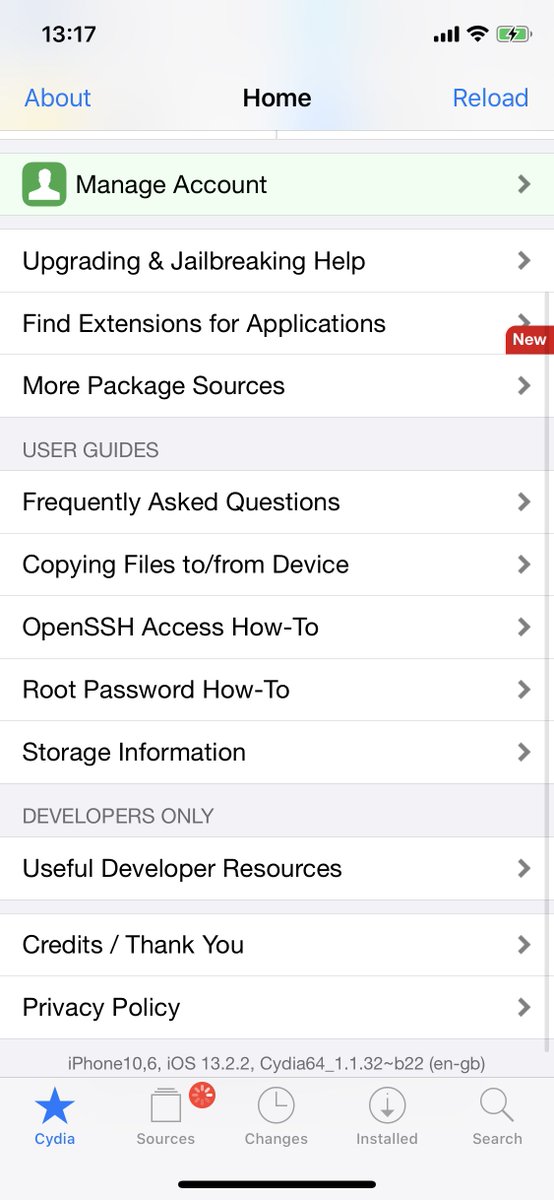Tap the battery charging status icon
554x1200 pixels.
(x=514, y=34)
